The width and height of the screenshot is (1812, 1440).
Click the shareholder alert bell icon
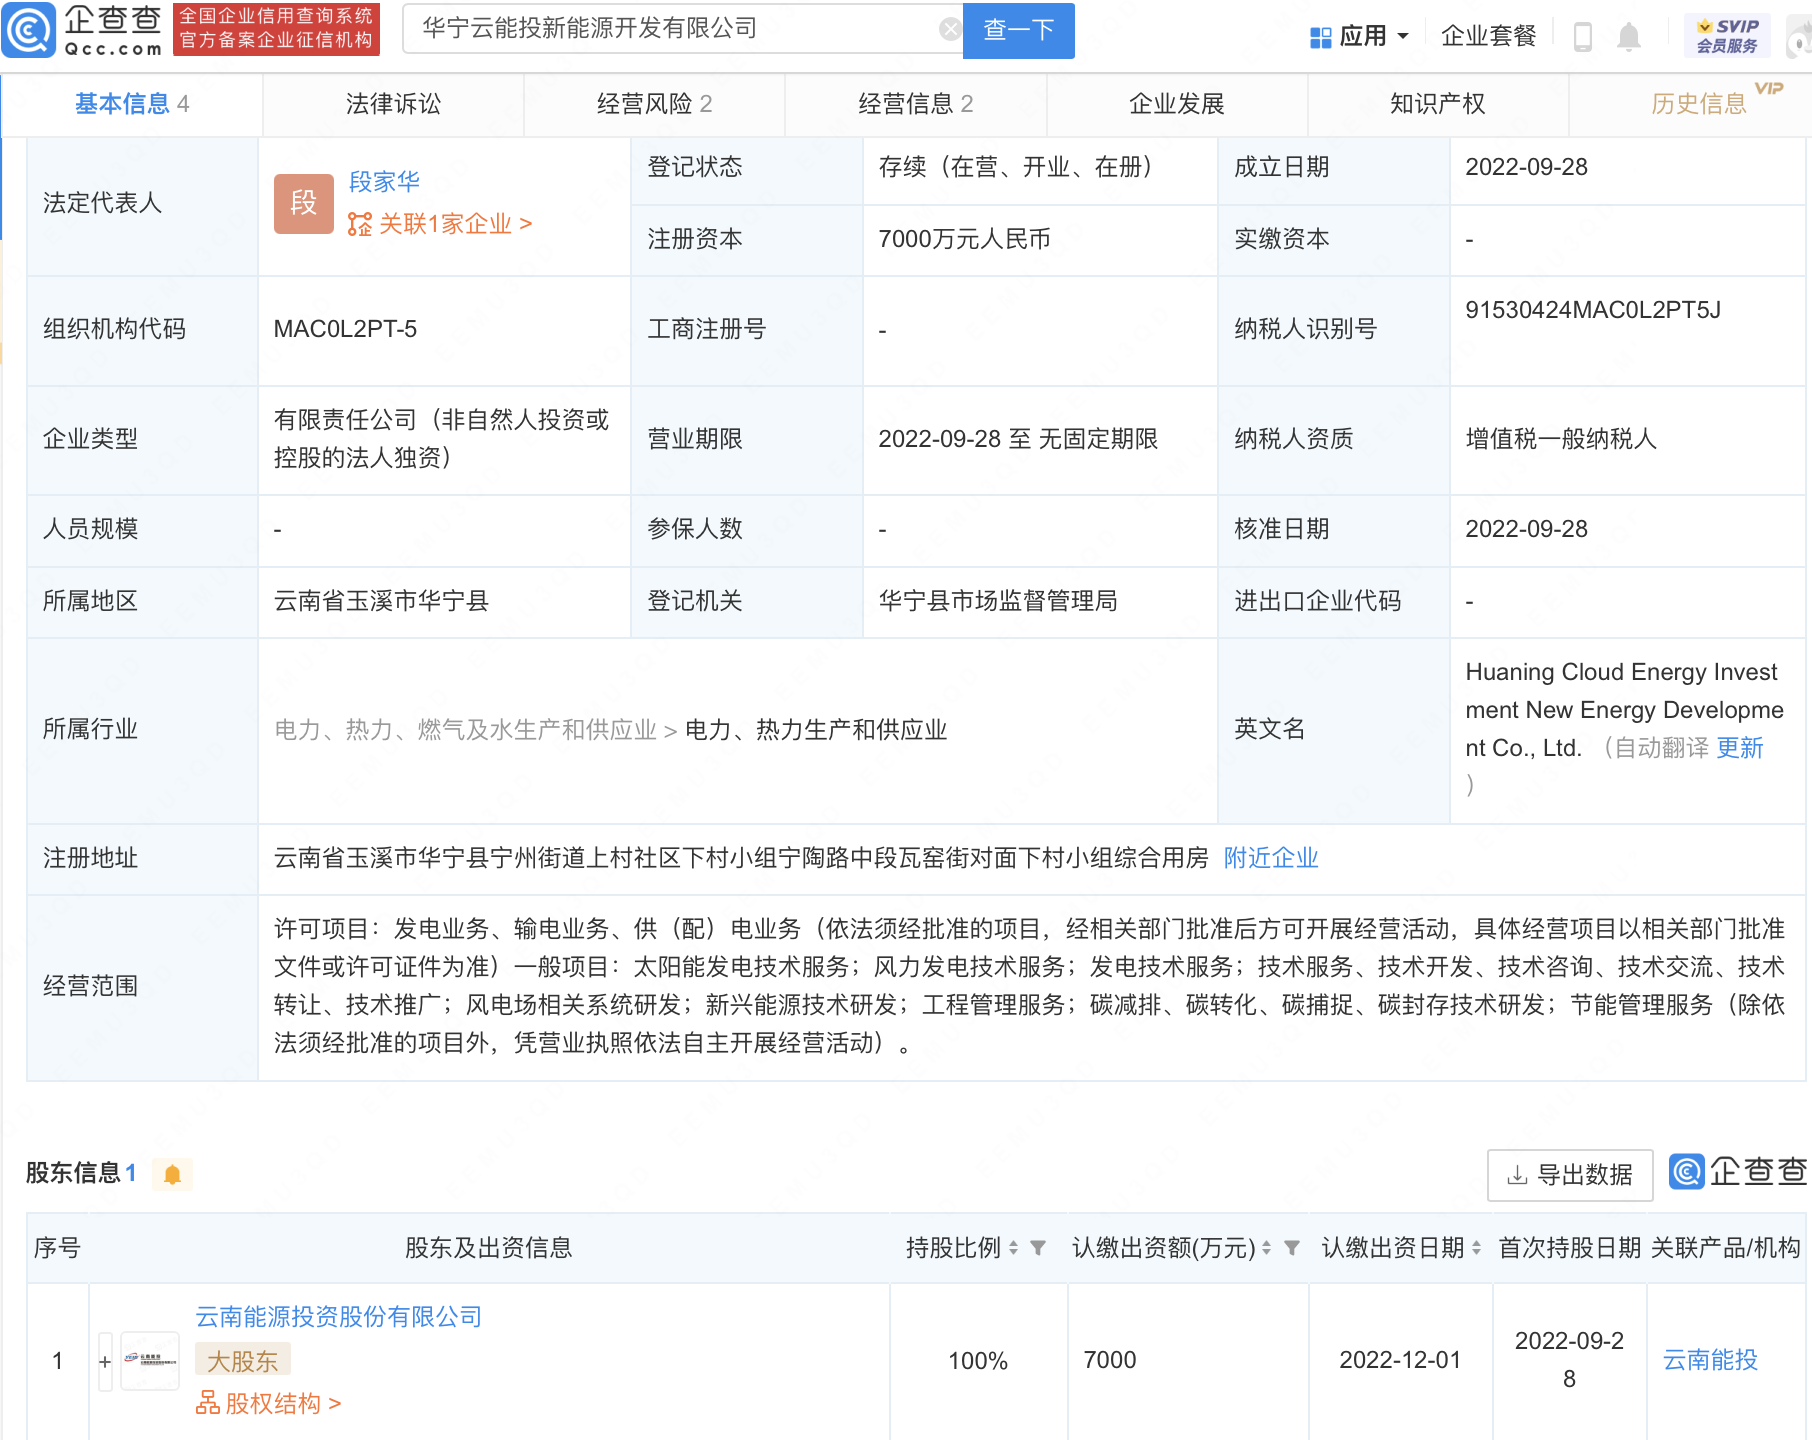tap(172, 1174)
